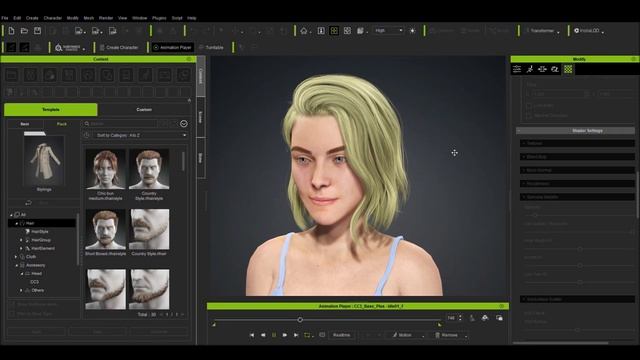Screen dimensions: 640x360
Task: Click the picture-in-picture icon in Animation Player
Action: point(499,318)
